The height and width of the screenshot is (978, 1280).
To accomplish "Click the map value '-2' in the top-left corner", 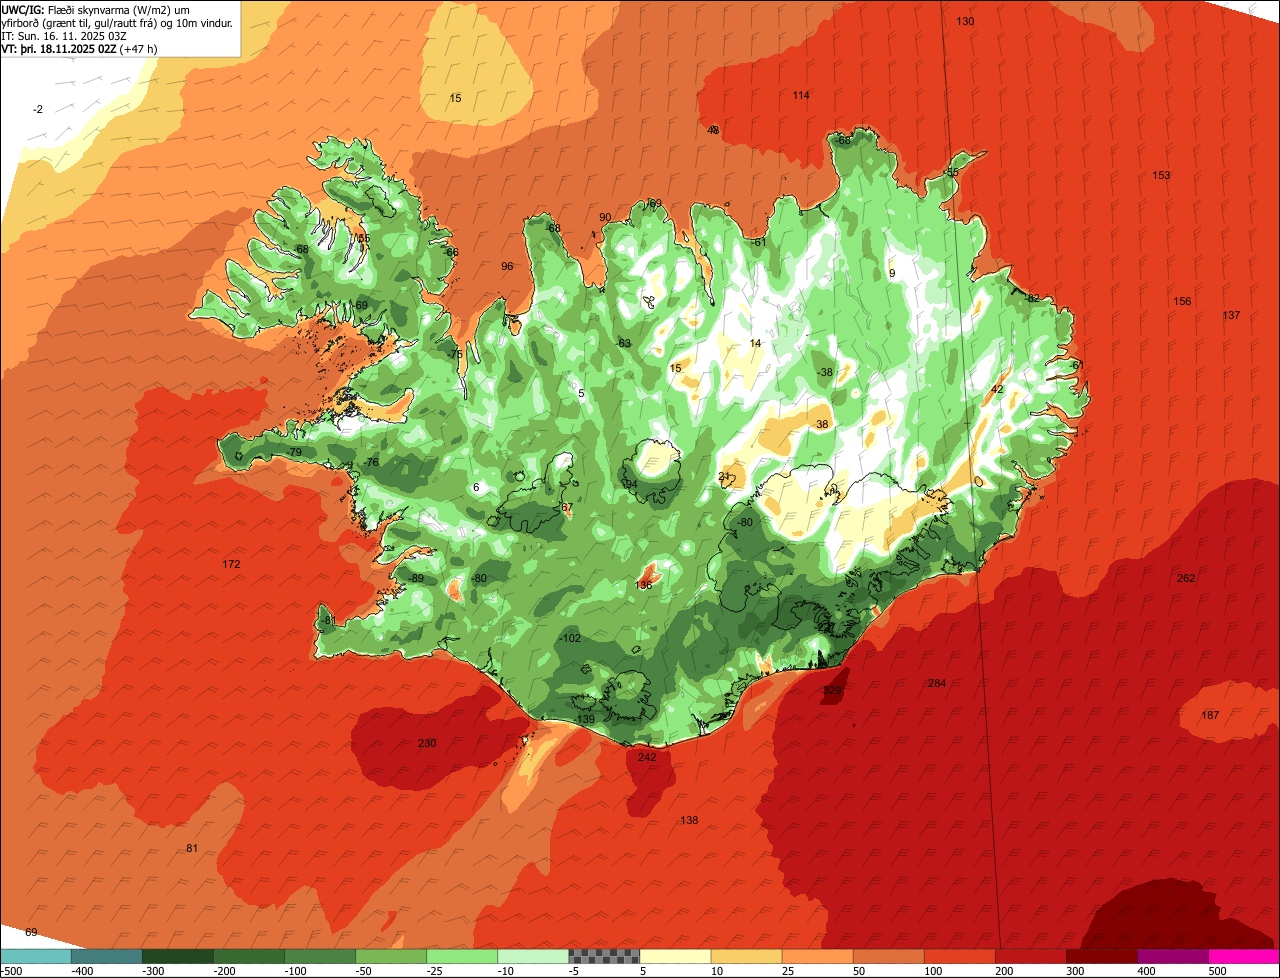I will (x=38, y=109).
